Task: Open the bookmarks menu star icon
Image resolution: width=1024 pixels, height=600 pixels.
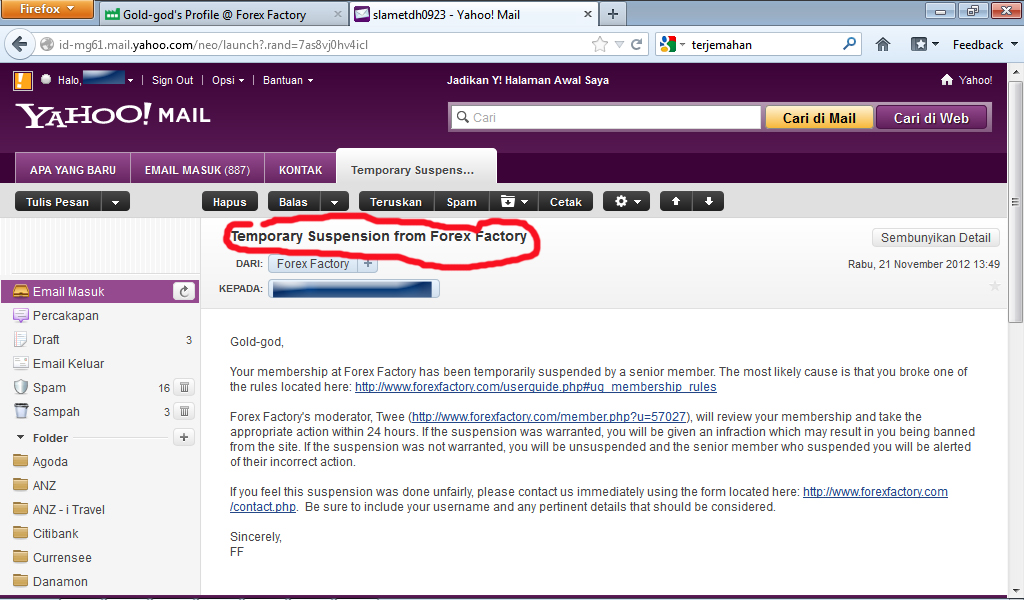Action: coord(920,44)
